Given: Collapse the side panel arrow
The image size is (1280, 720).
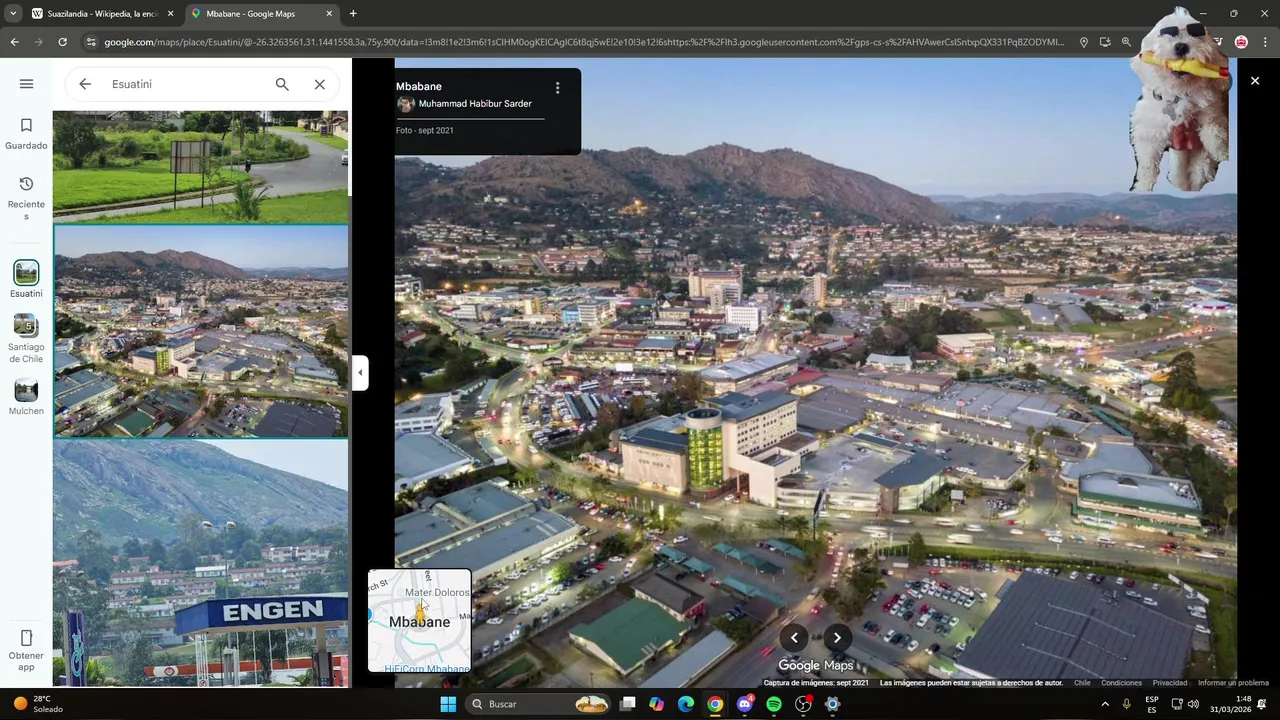Looking at the screenshot, I should pyautogui.click(x=360, y=373).
